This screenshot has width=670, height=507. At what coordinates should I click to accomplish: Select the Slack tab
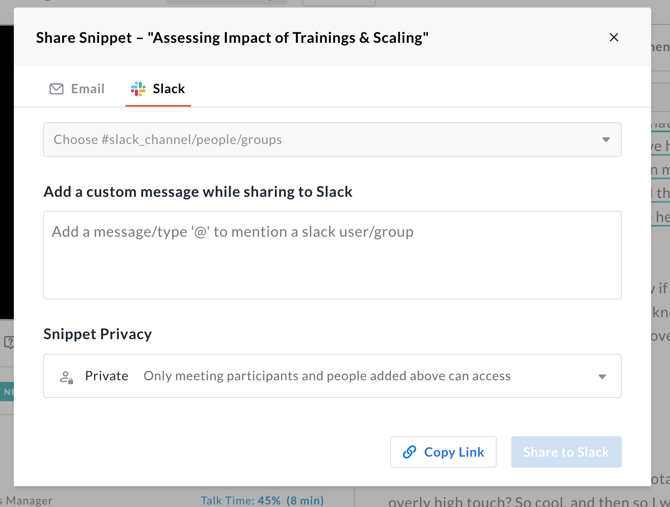pyautogui.click(x=158, y=89)
